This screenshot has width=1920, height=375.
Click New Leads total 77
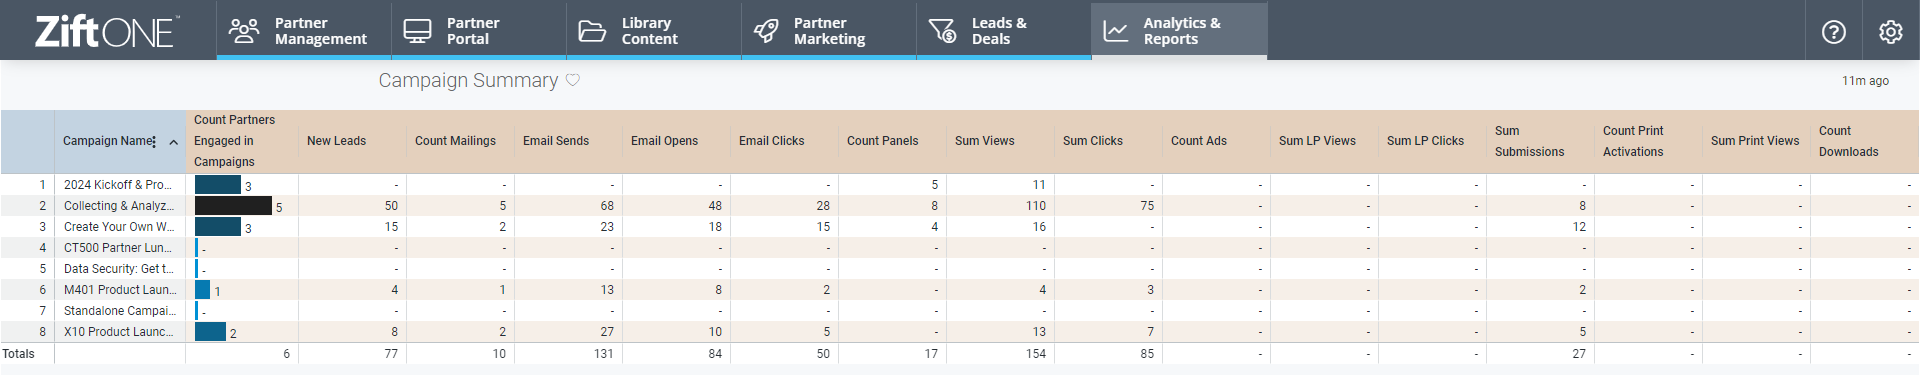point(391,354)
